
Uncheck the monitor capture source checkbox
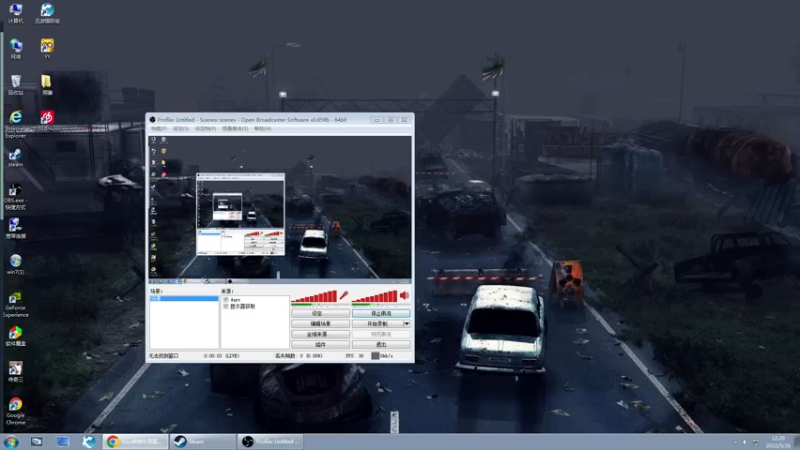[x=226, y=307]
